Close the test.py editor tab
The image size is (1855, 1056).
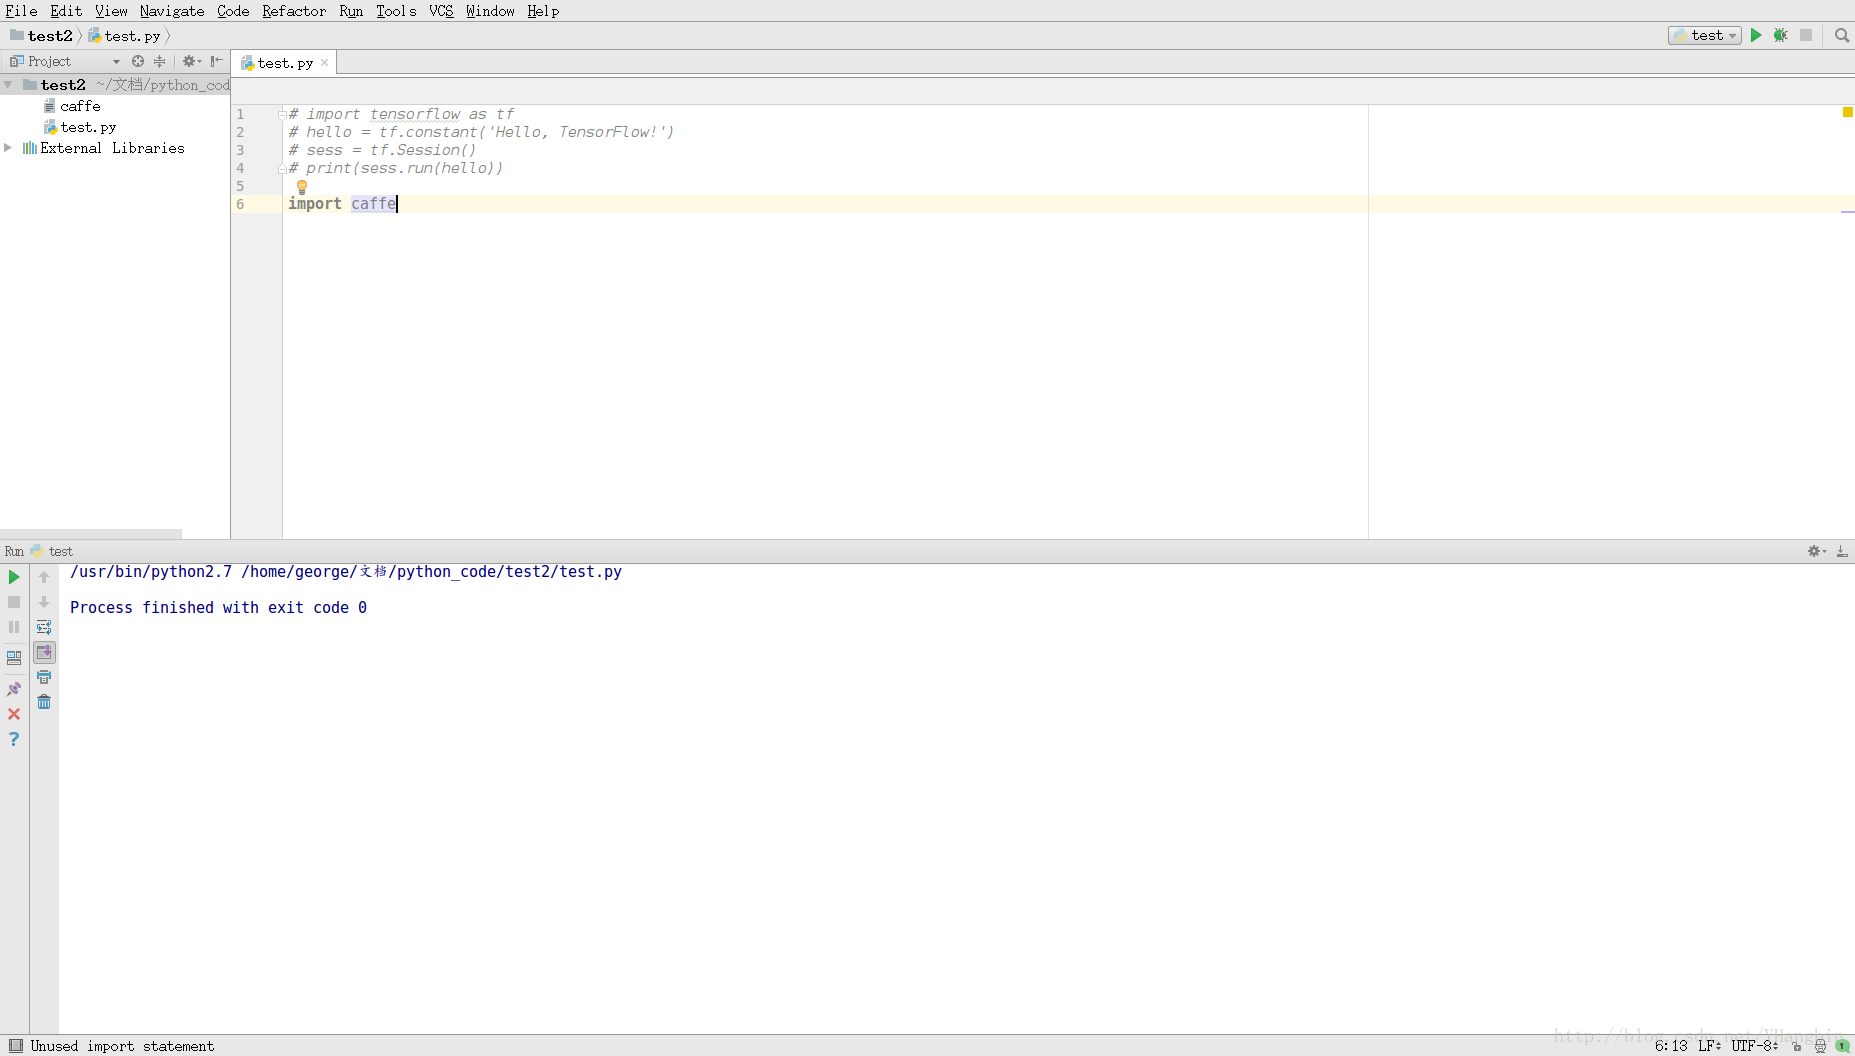pyautogui.click(x=324, y=63)
